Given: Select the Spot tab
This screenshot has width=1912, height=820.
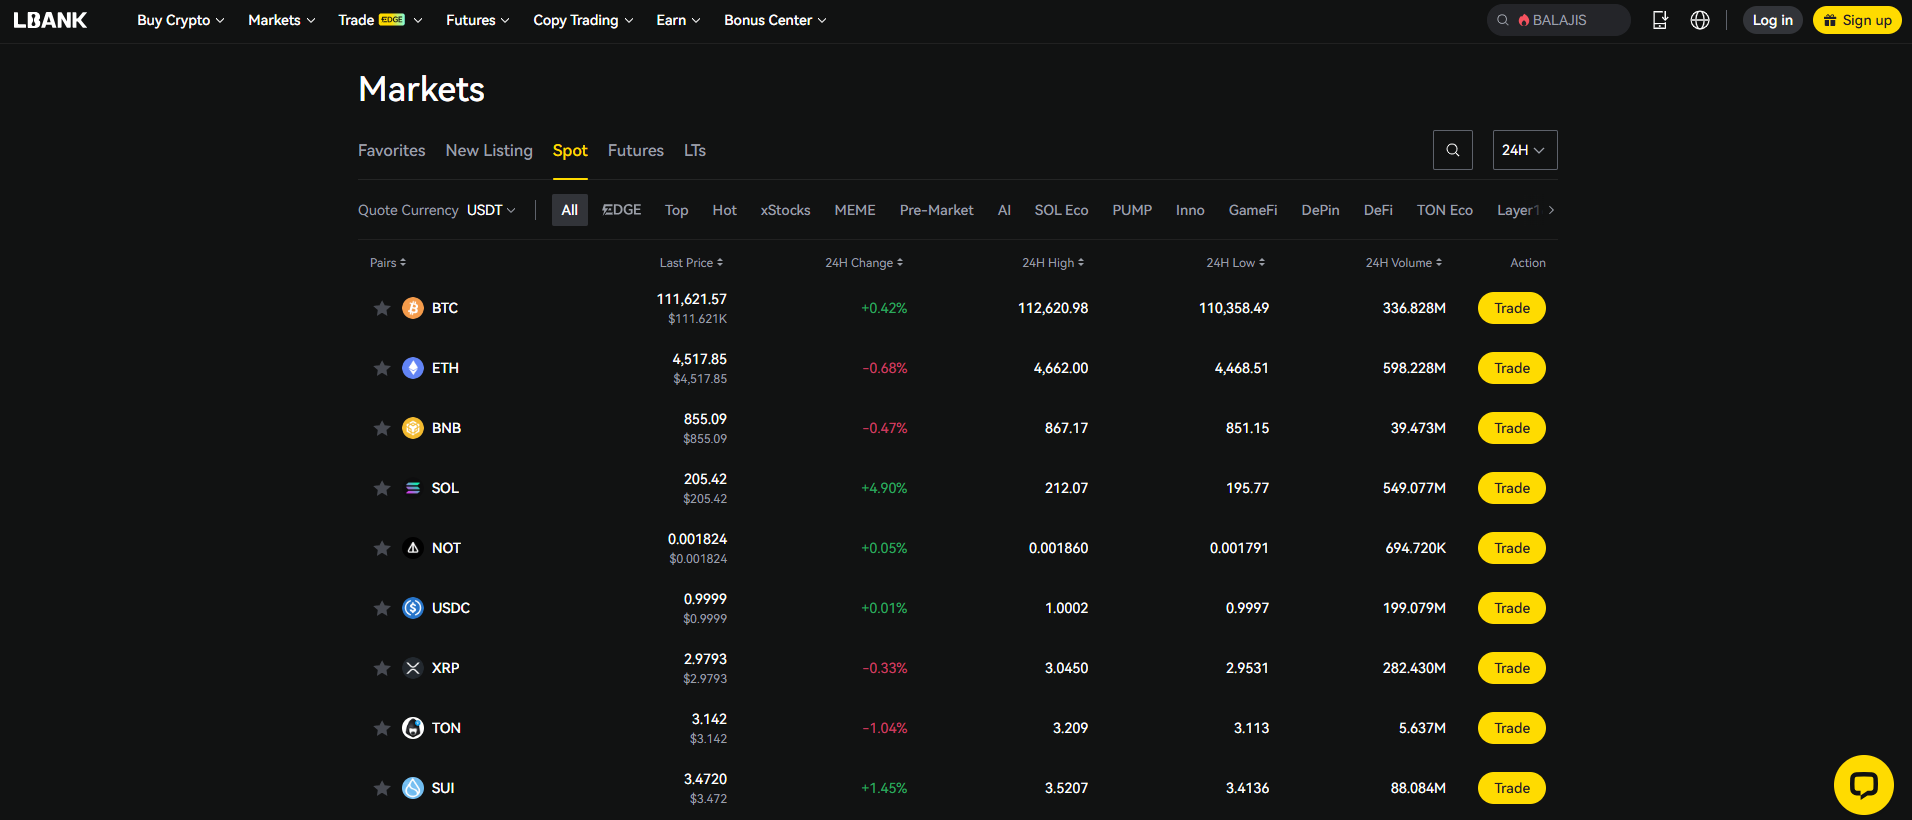Looking at the screenshot, I should [570, 150].
